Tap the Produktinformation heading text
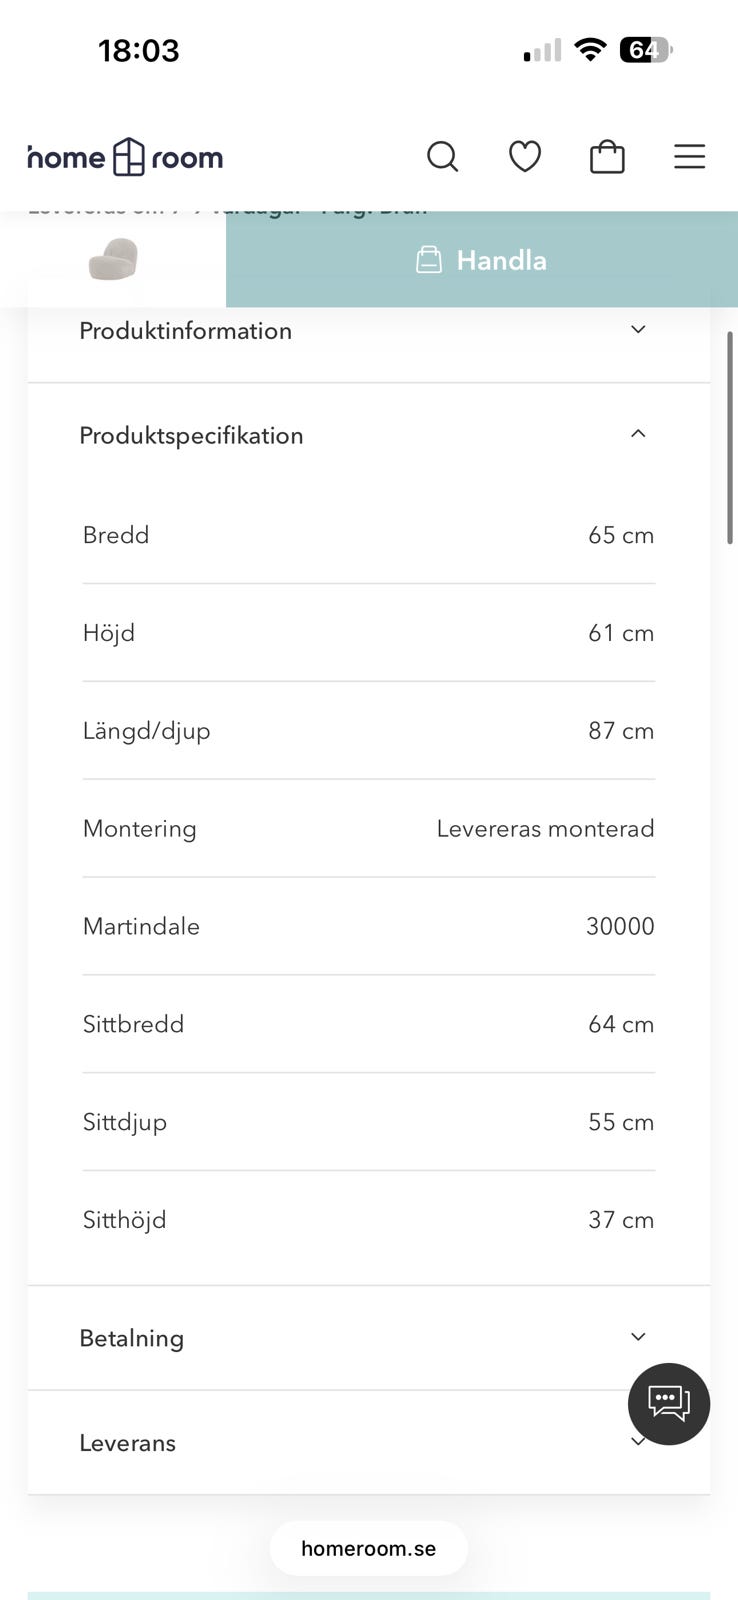This screenshot has width=738, height=1600. point(186,331)
